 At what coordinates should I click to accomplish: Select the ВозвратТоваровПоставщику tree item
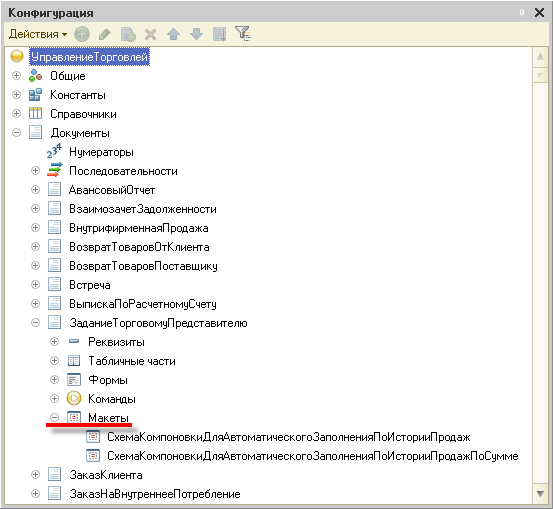(x=143, y=266)
